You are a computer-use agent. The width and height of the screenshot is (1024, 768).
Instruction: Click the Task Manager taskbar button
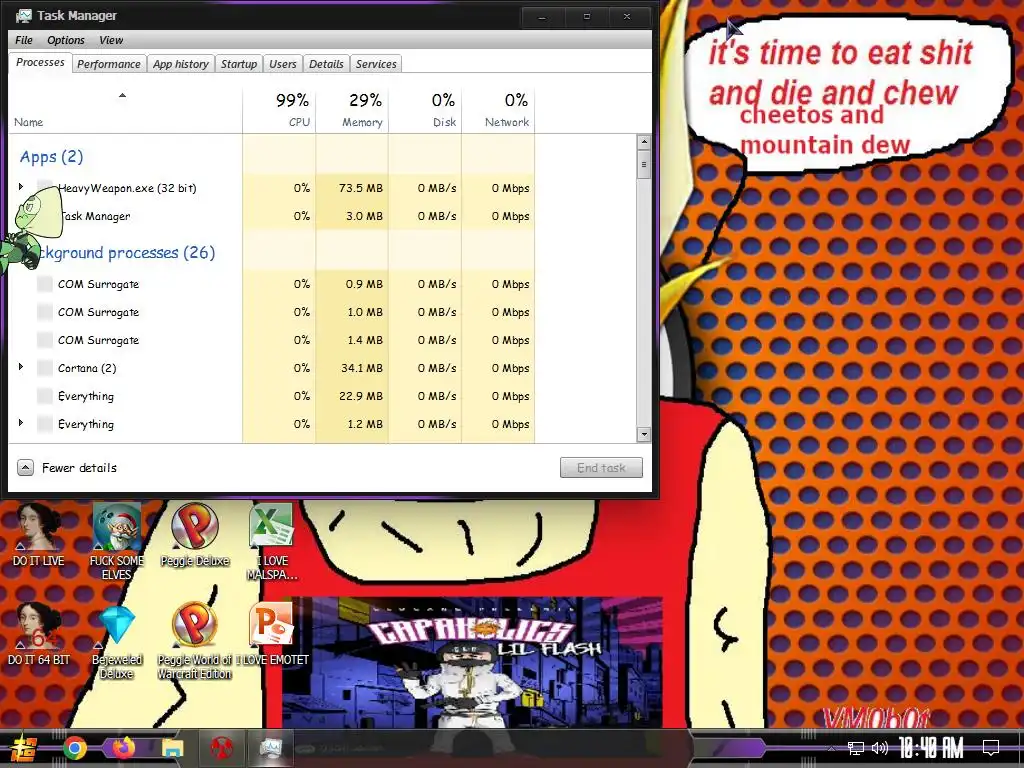[x=270, y=748]
